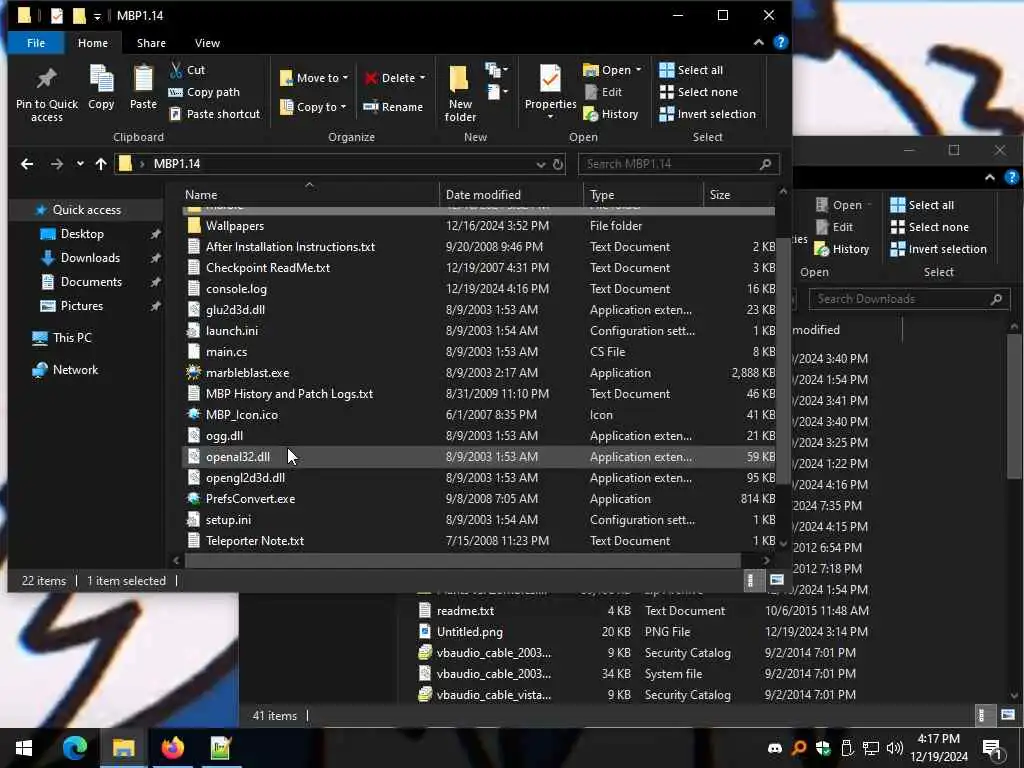Switch to large icons view in MBP1.14 status bar
The height and width of the screenshot is (768, 1024).
point(776,580)
